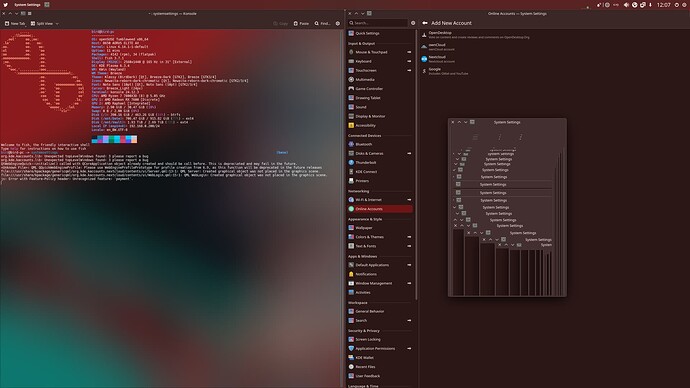This screenshot has width=690, height=388.
Task: Open Text & Fonts settings
Action: pos(380,246)
